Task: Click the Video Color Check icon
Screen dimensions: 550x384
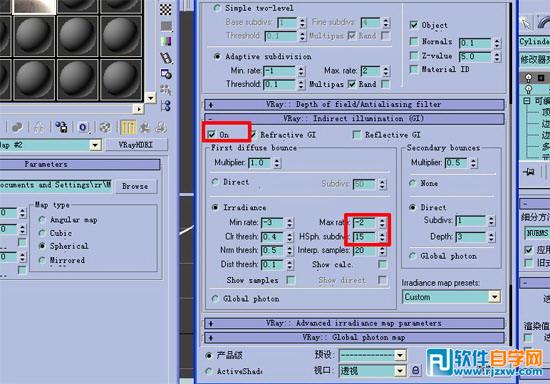Action: point(166,41)
